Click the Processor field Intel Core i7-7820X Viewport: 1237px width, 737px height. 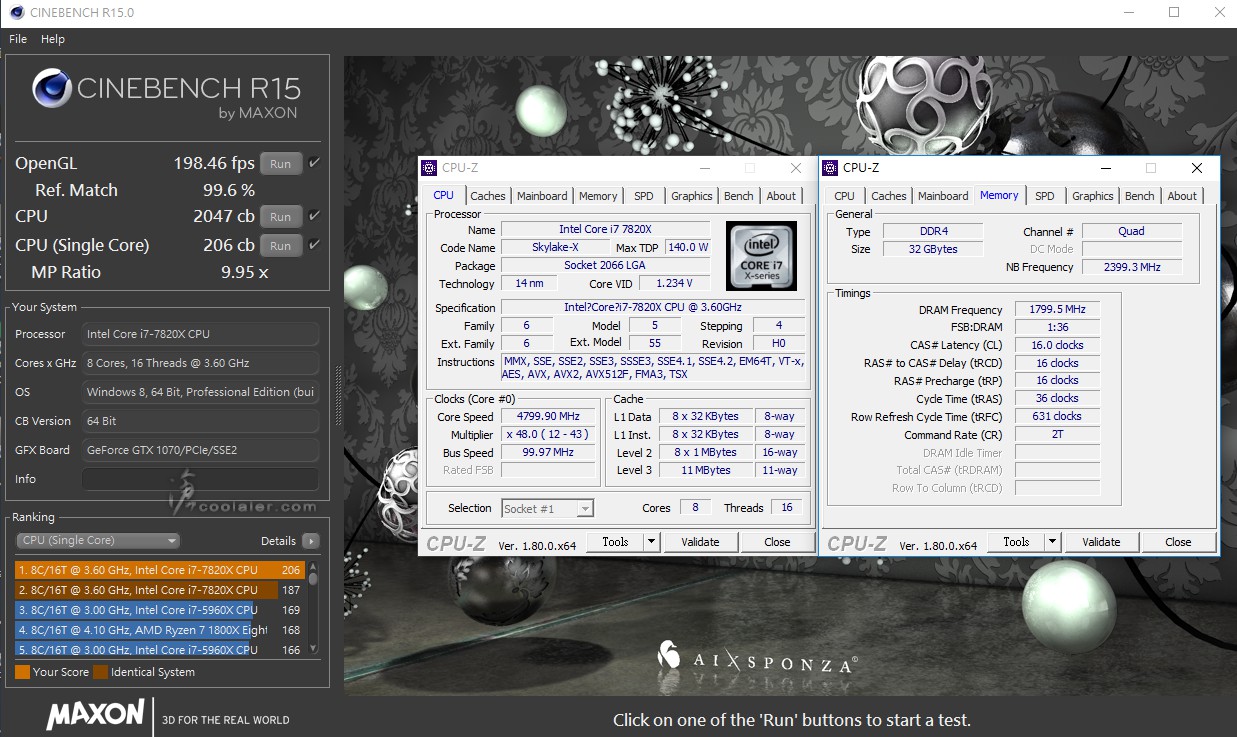[x=201, y=334]
